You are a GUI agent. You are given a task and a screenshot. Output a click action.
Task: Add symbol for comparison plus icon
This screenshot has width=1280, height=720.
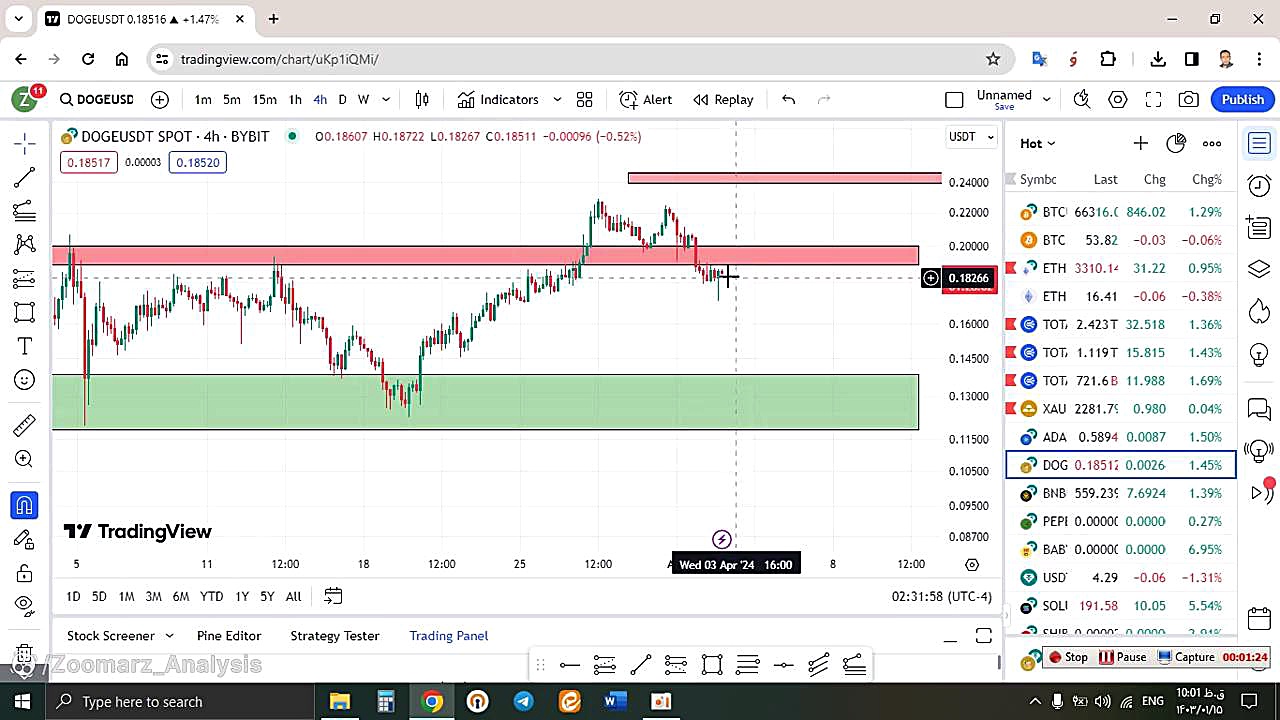pos(160,99)
